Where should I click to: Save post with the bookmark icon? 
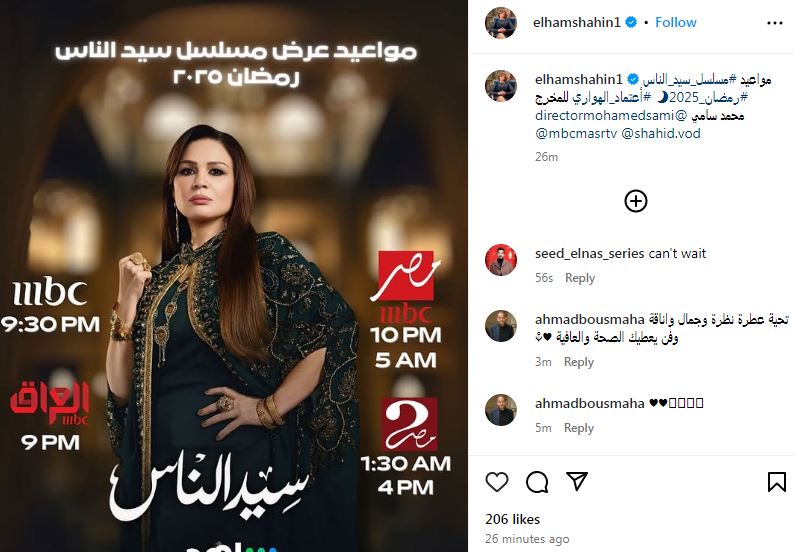776,482
